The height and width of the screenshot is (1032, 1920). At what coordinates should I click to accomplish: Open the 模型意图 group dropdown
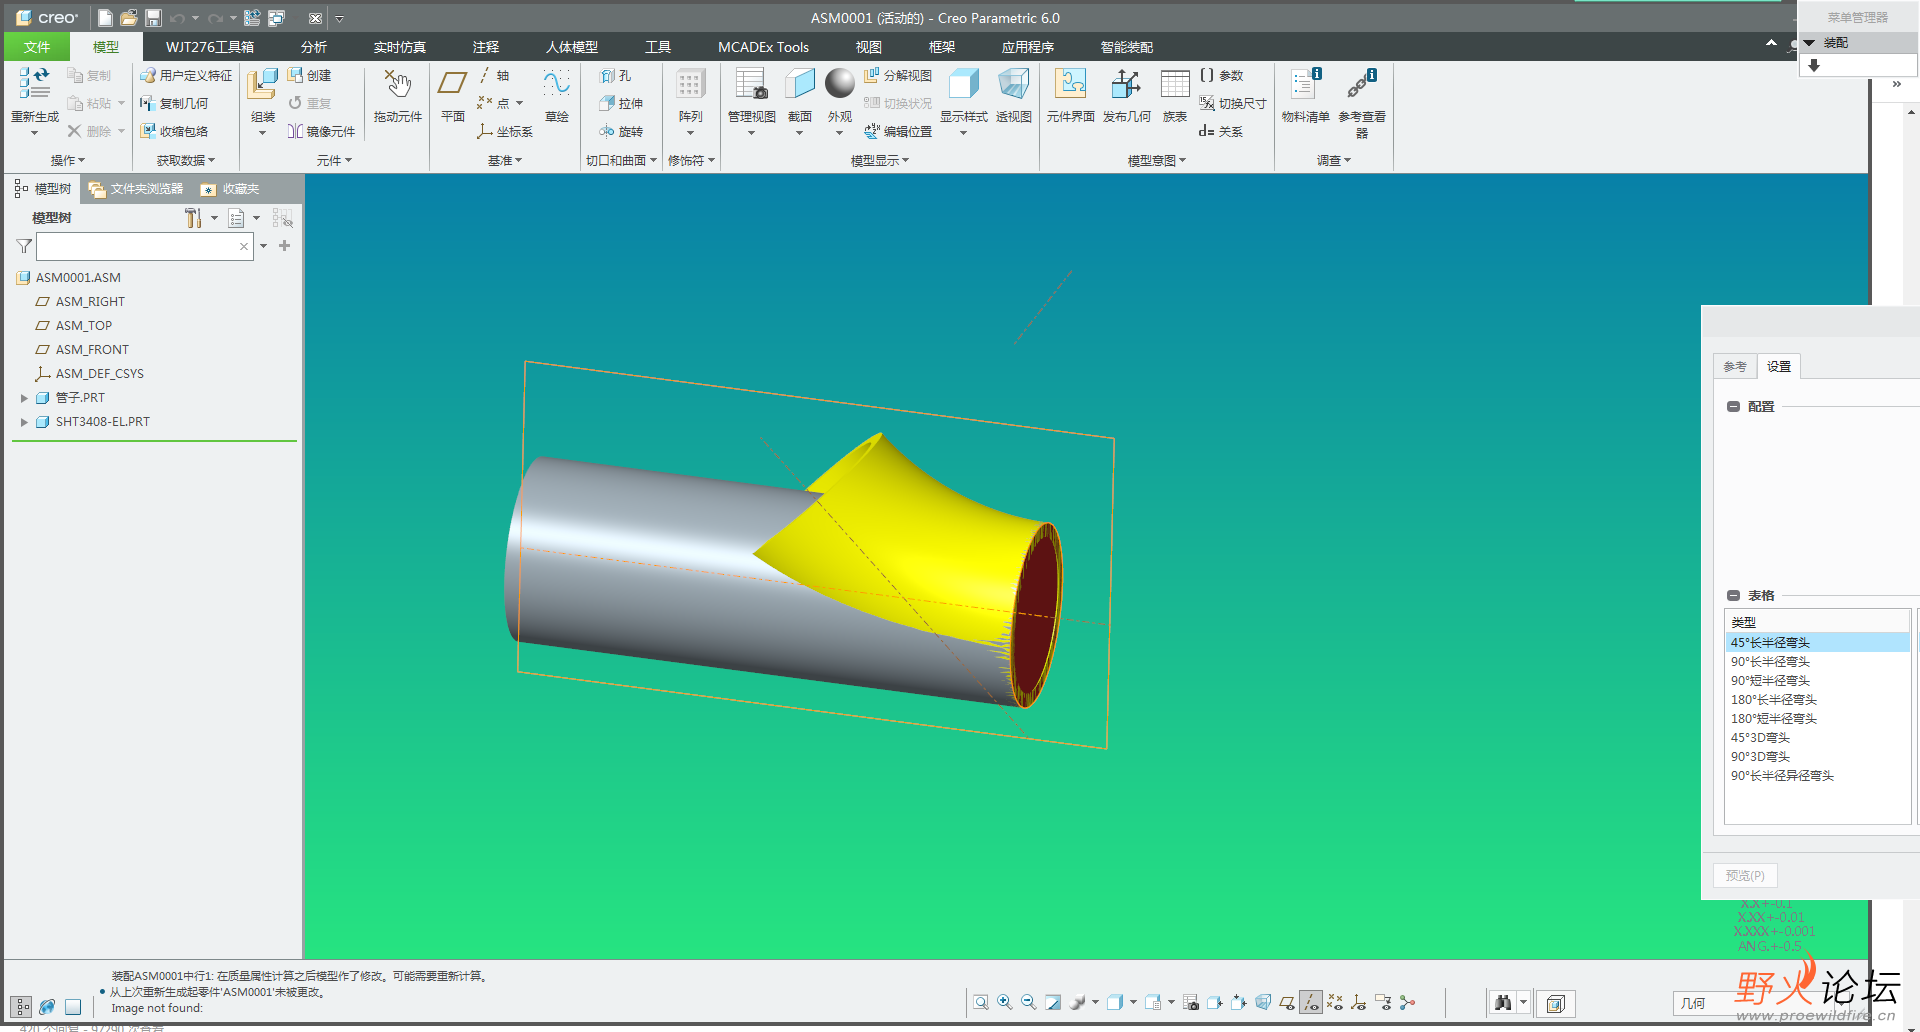[x=1157, y=160]
